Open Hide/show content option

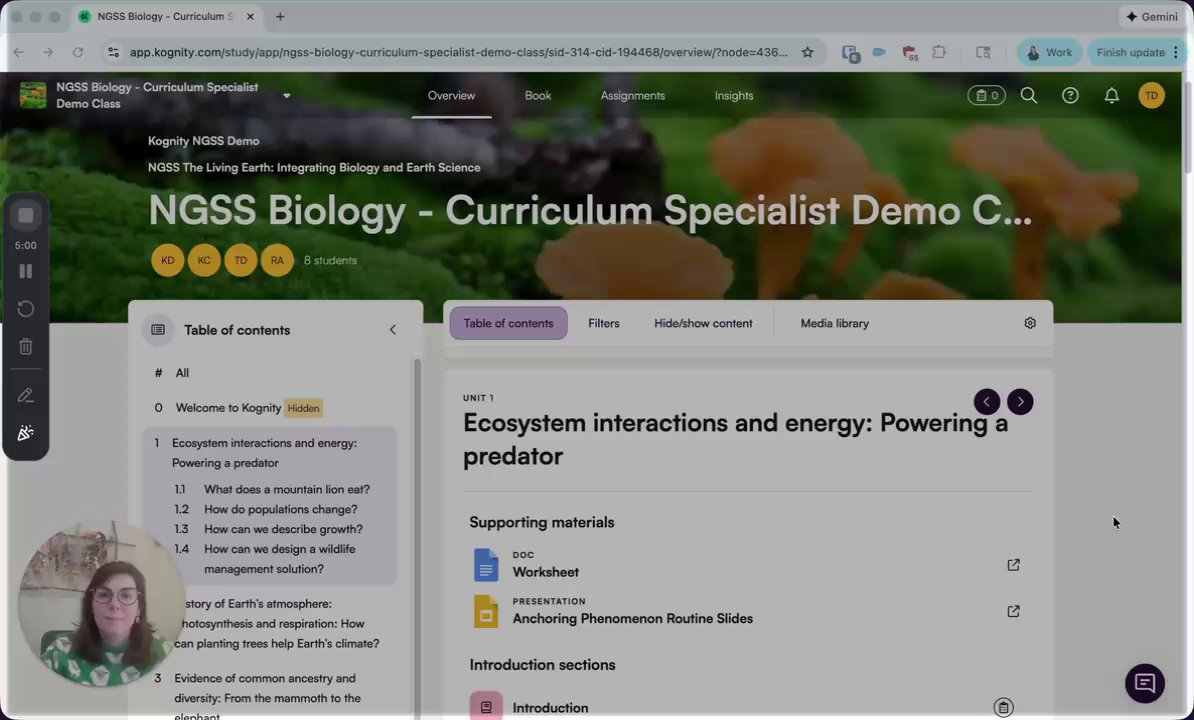pyautogui.click(x=703, y=323)
